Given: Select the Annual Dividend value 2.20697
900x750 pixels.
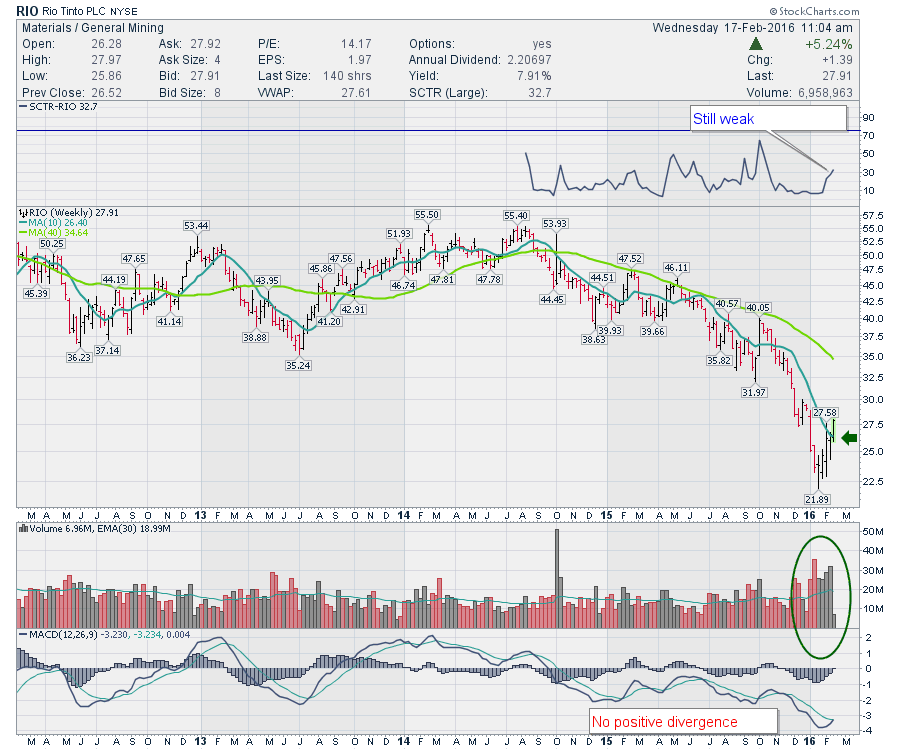Looking at the screenshot, I should (x=529, y=60).
